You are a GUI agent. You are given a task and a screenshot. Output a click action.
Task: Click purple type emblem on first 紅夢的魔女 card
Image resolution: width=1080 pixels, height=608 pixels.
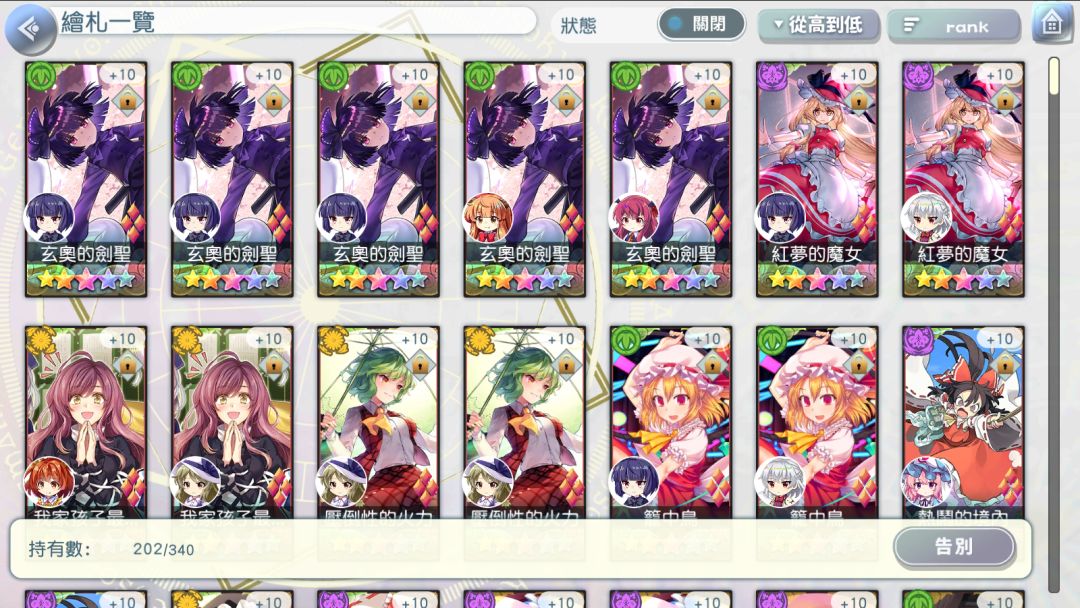(x=771, y=76)
